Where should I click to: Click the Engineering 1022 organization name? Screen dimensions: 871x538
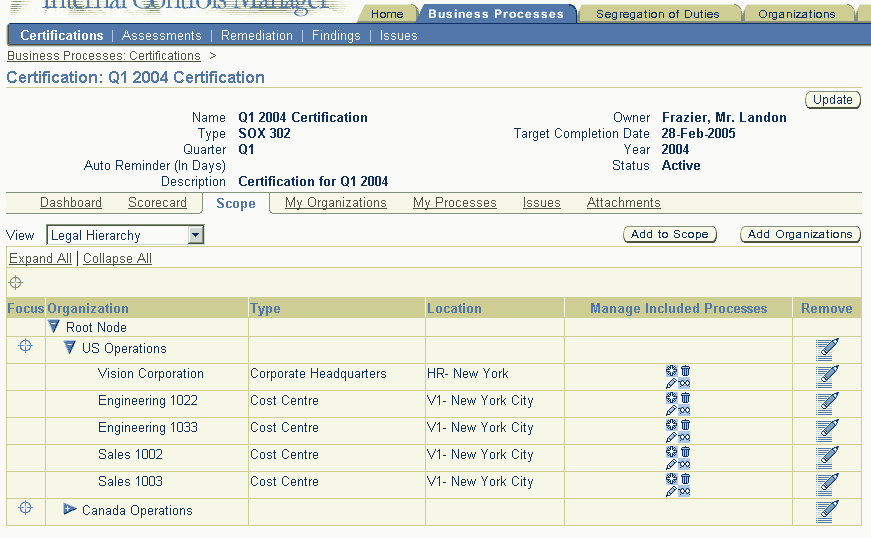148,401
